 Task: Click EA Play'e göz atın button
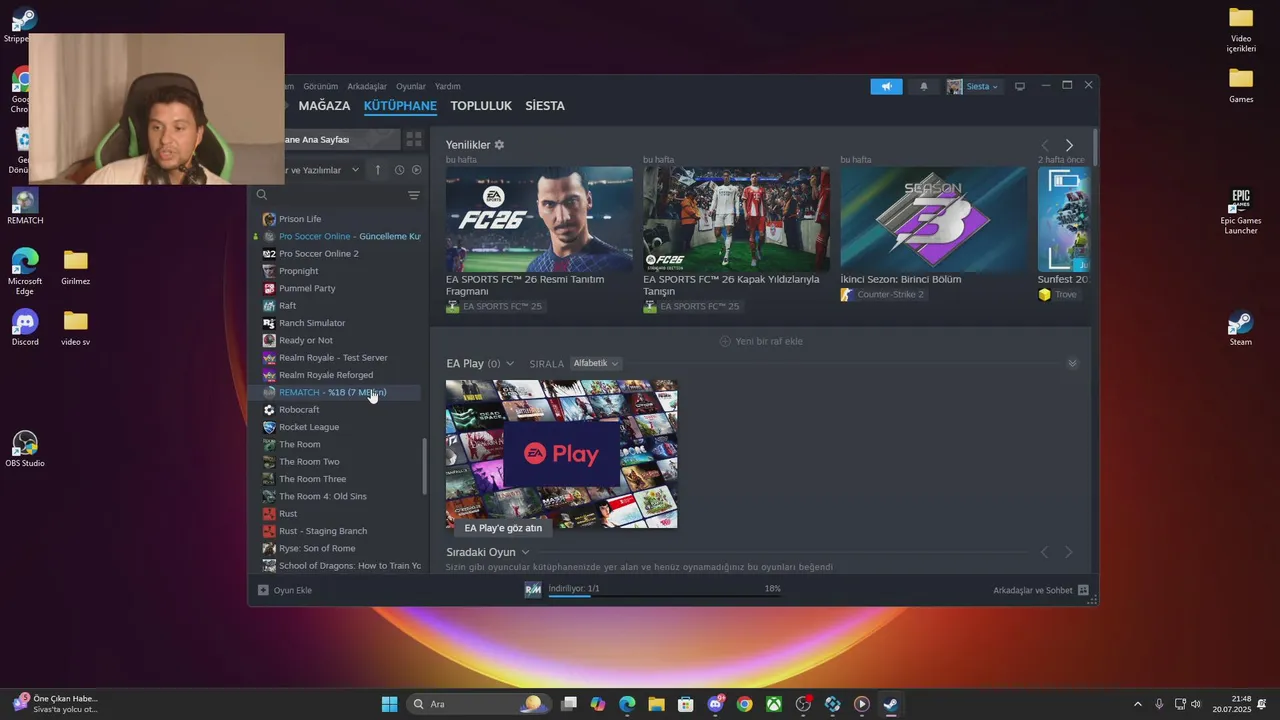pyautogui.click(x=503, y=528)
